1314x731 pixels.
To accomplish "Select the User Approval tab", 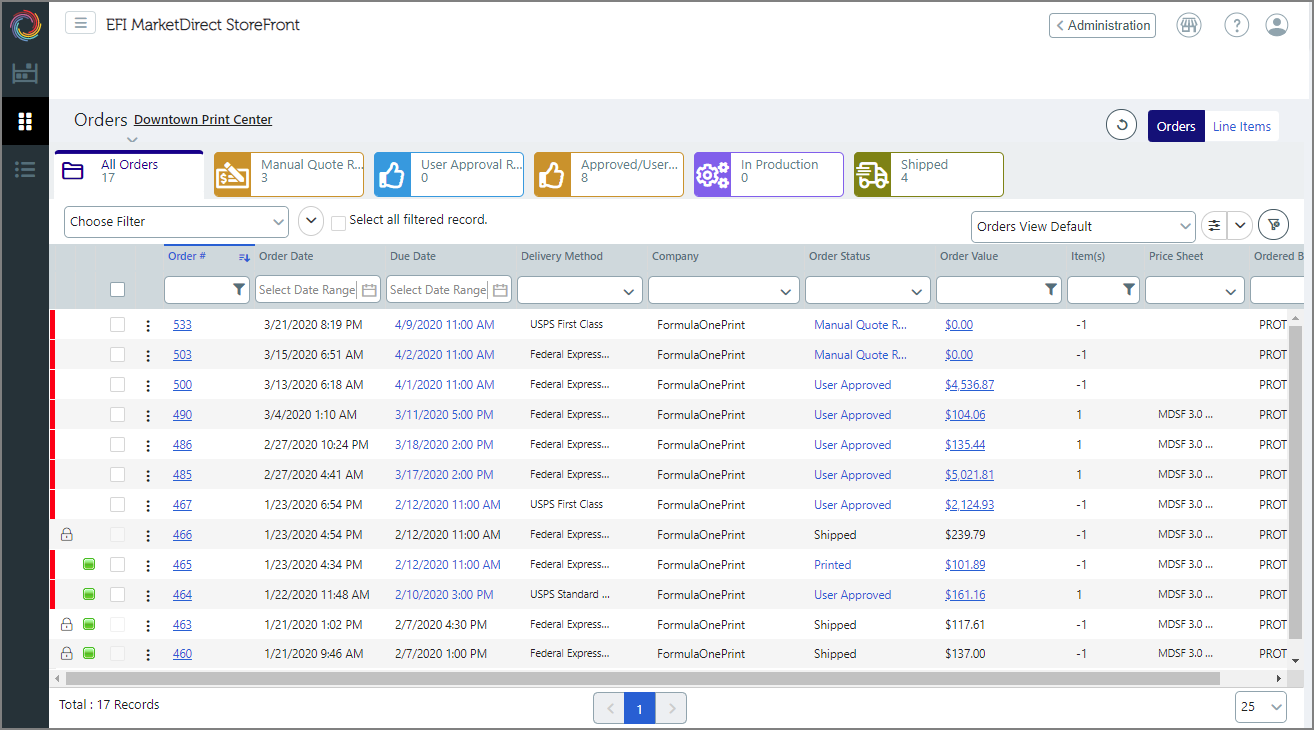I will click(448, 174).
